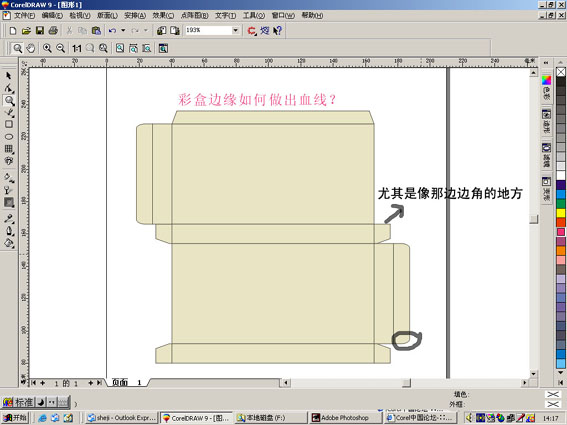Select the Rectangle tool in toolbox

click(x=9, y=124)
